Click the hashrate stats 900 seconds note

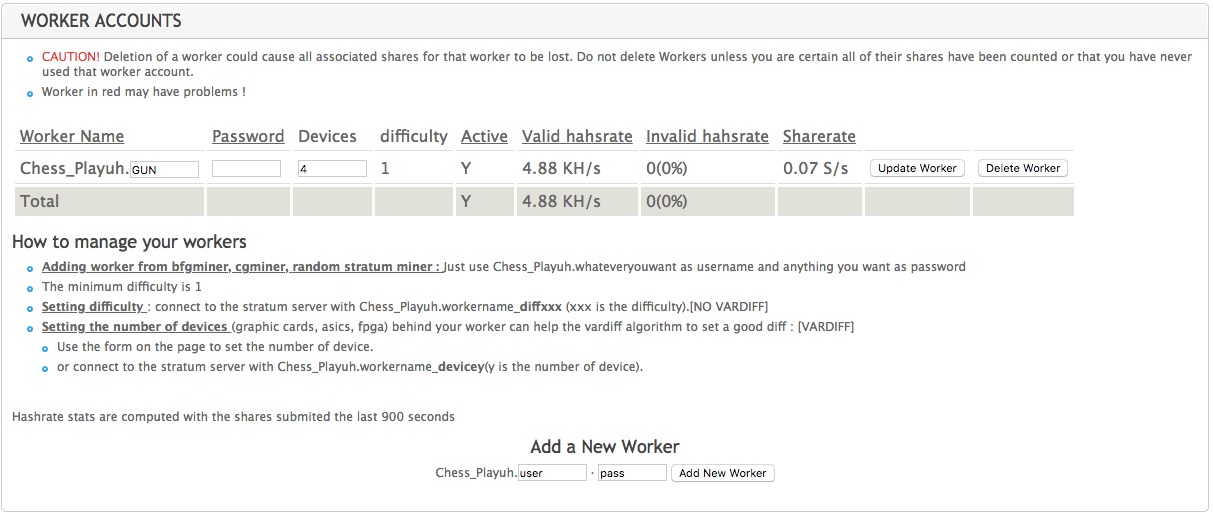tap(233, 416)
